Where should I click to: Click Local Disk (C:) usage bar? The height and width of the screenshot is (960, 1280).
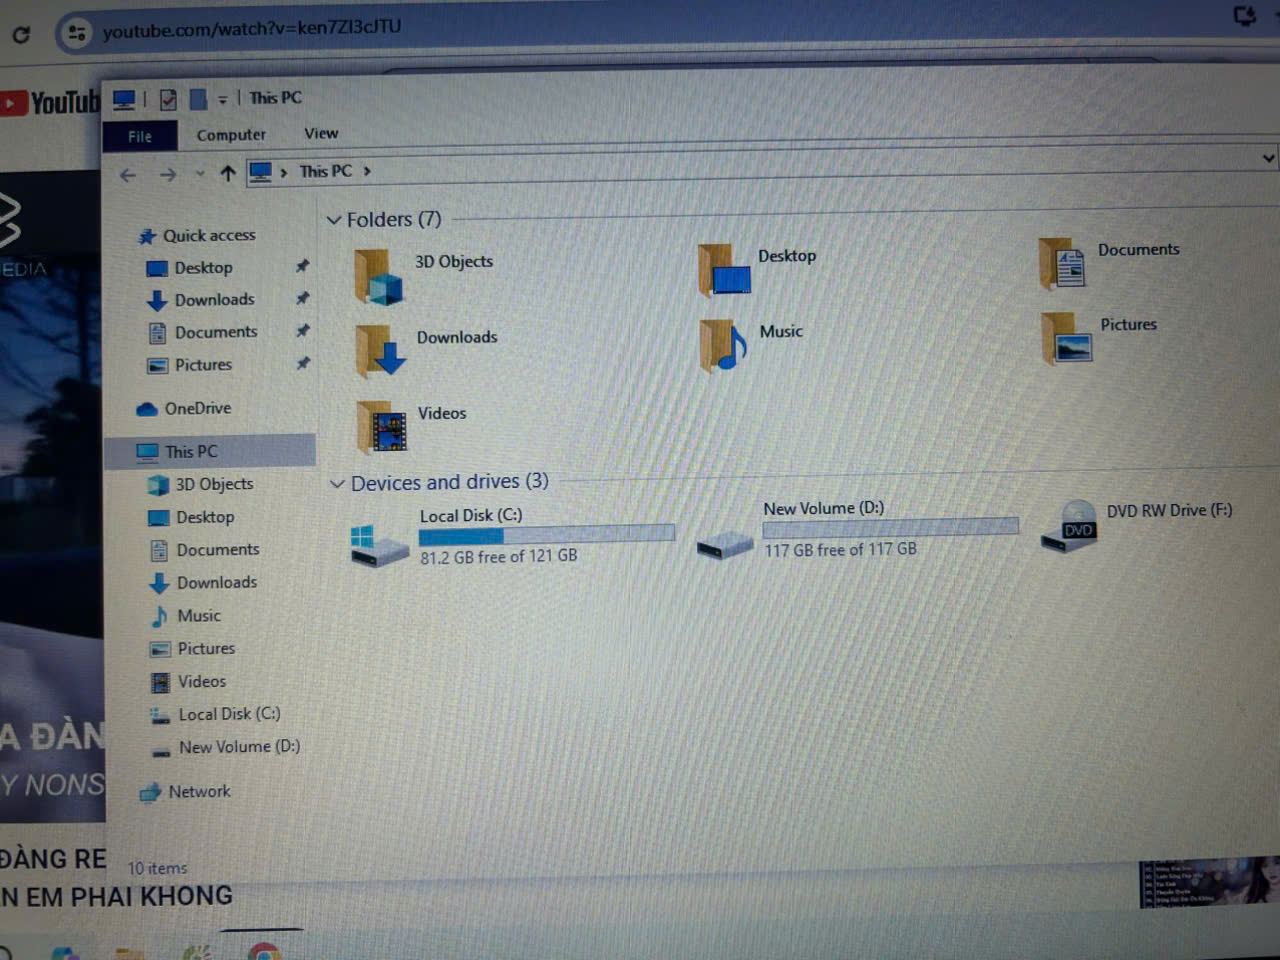pos(546,535)
